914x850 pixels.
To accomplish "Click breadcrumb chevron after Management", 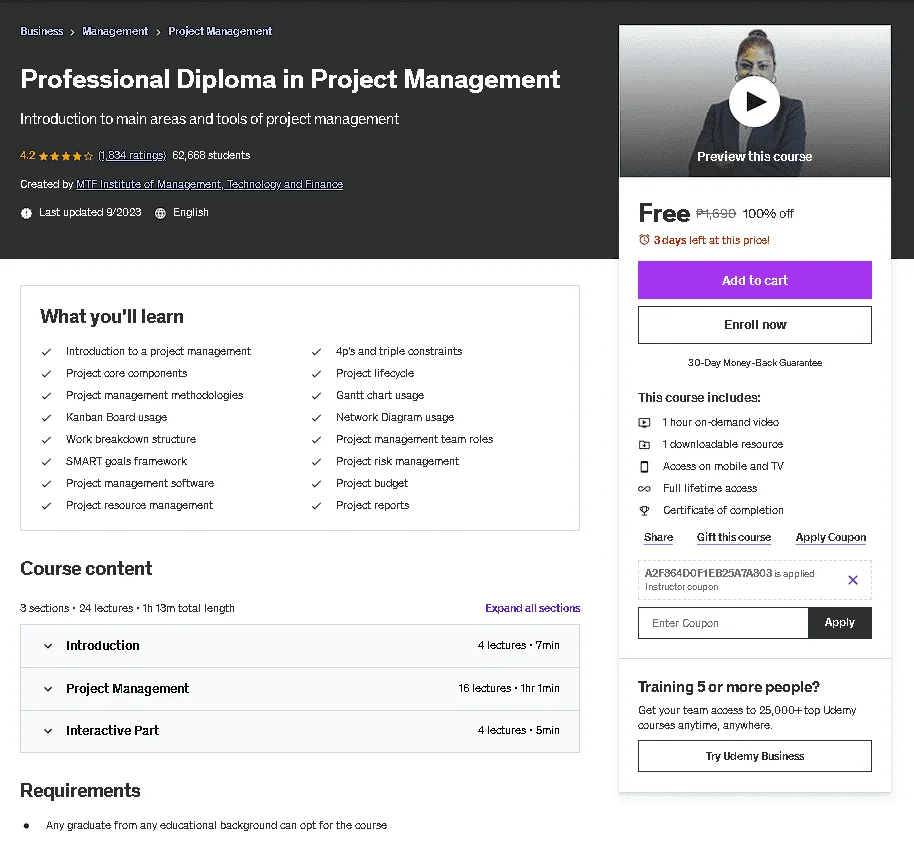I will (158, 32).
